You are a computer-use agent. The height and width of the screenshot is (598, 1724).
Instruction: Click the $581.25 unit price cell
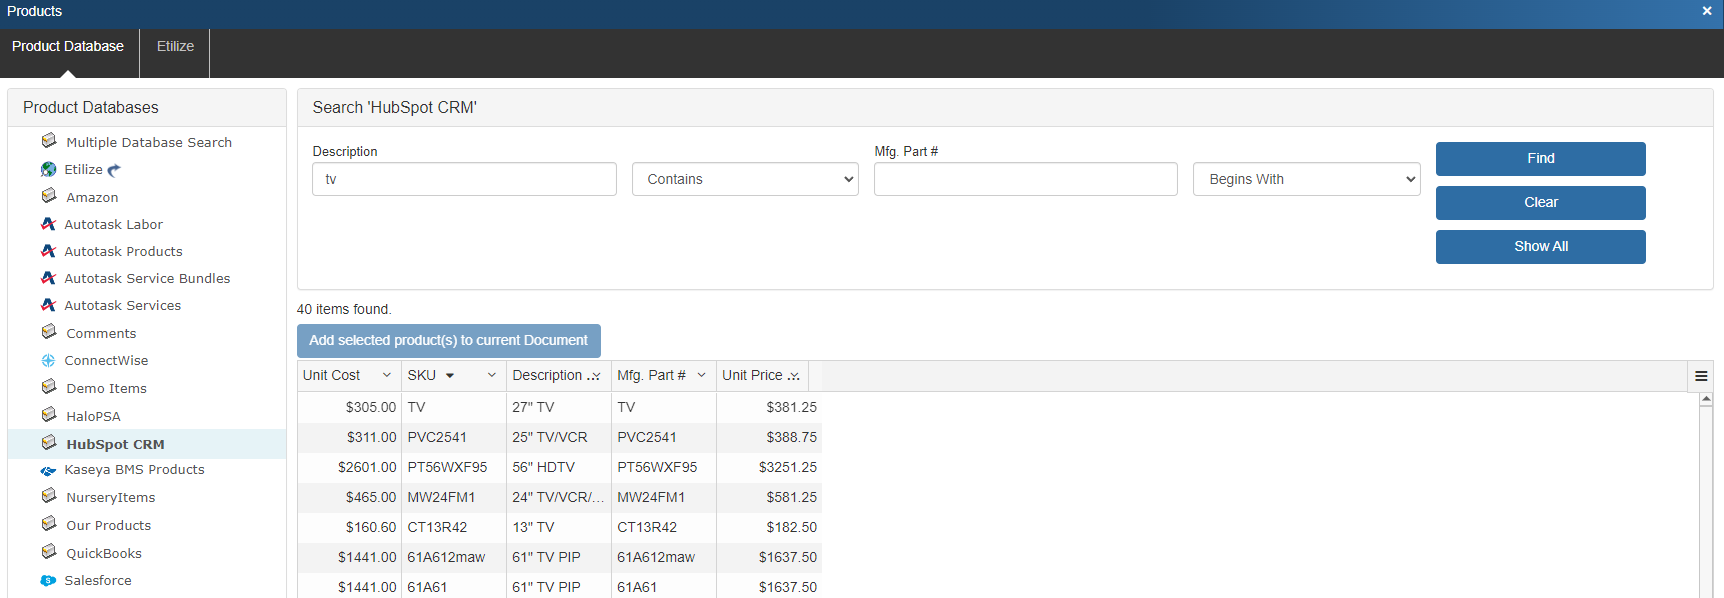tap(769, 497)
